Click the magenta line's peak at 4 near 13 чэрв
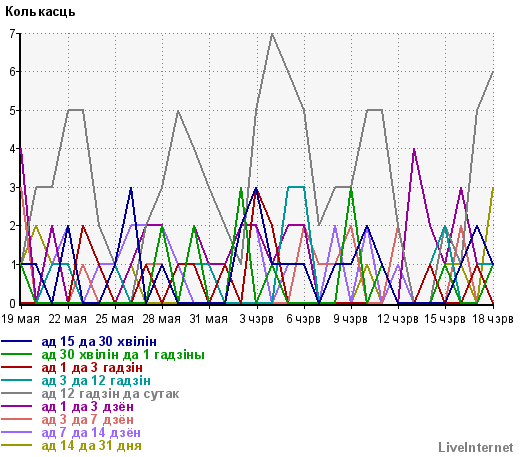The height and width of the screenshot is (457, 520). coord(414,149)
